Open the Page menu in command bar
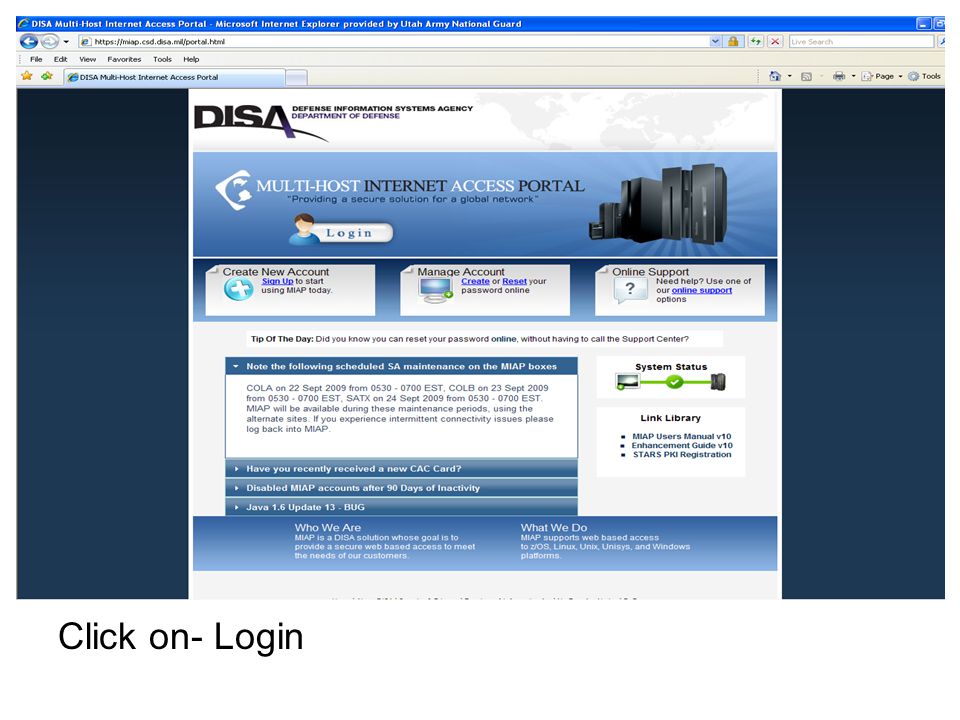960x720 pixels. 882,77
